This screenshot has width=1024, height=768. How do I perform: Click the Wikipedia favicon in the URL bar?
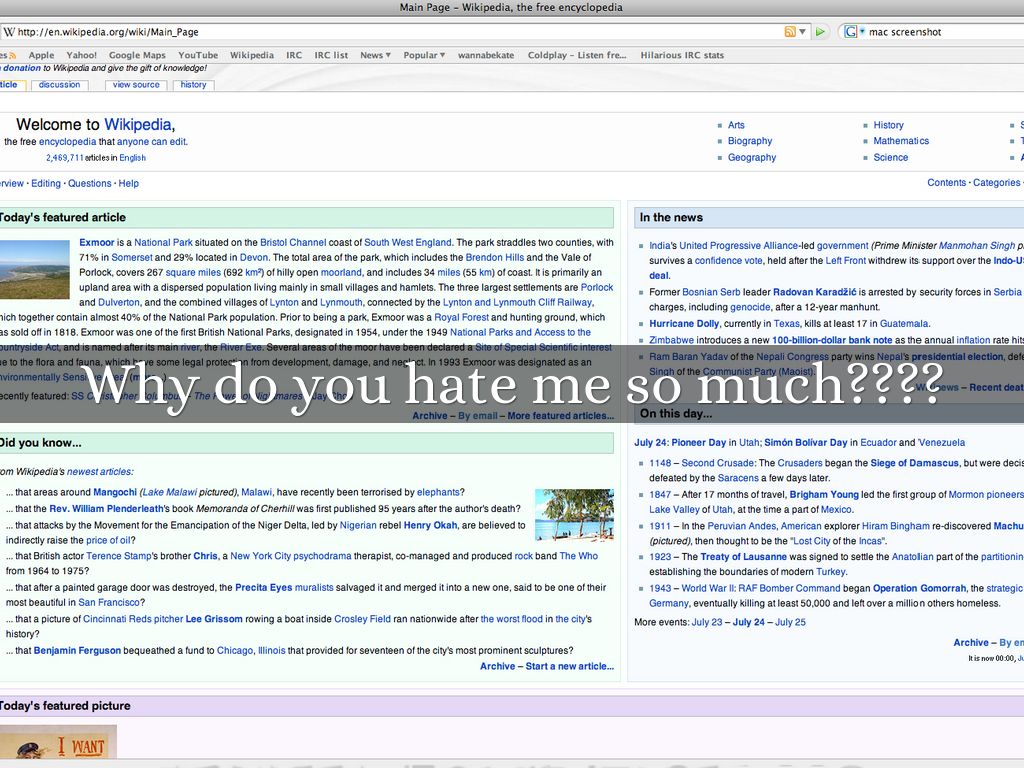coord(9,32)
